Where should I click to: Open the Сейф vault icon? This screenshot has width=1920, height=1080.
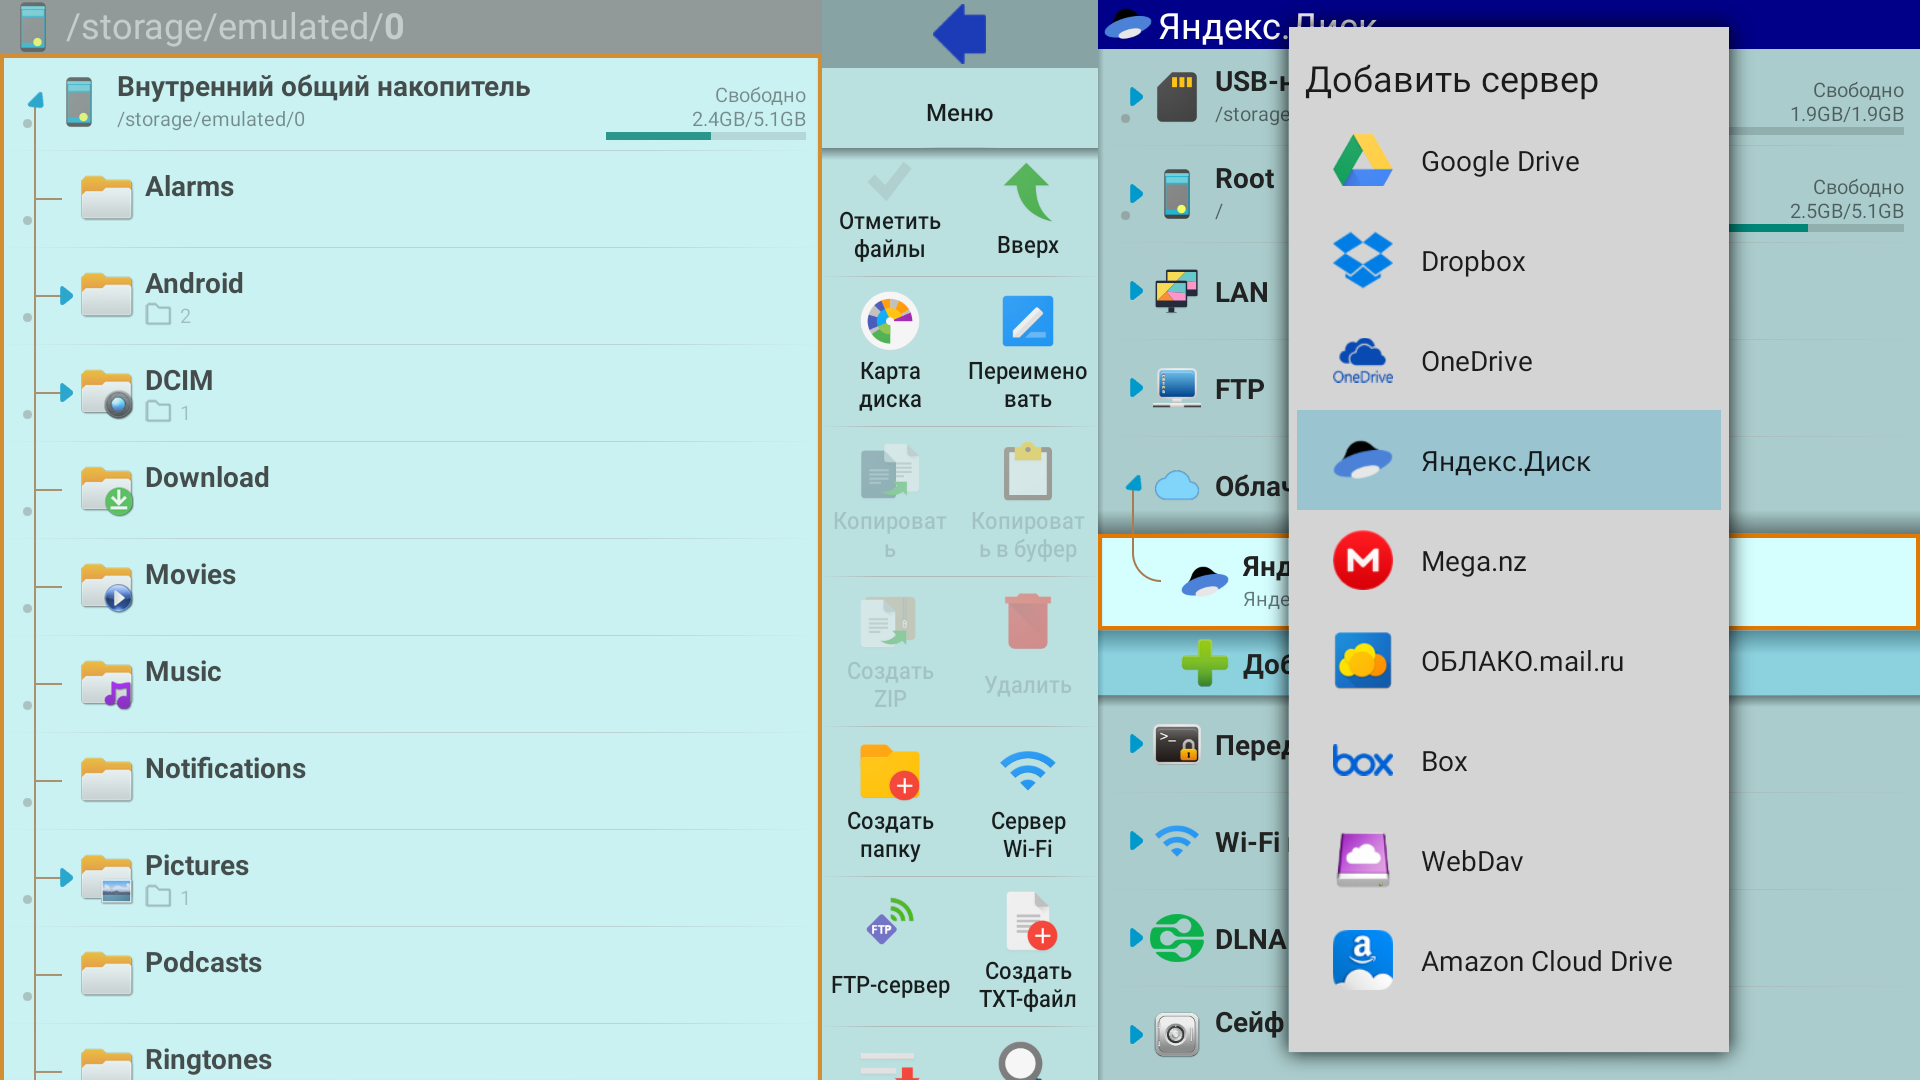pos(1177,1034)
